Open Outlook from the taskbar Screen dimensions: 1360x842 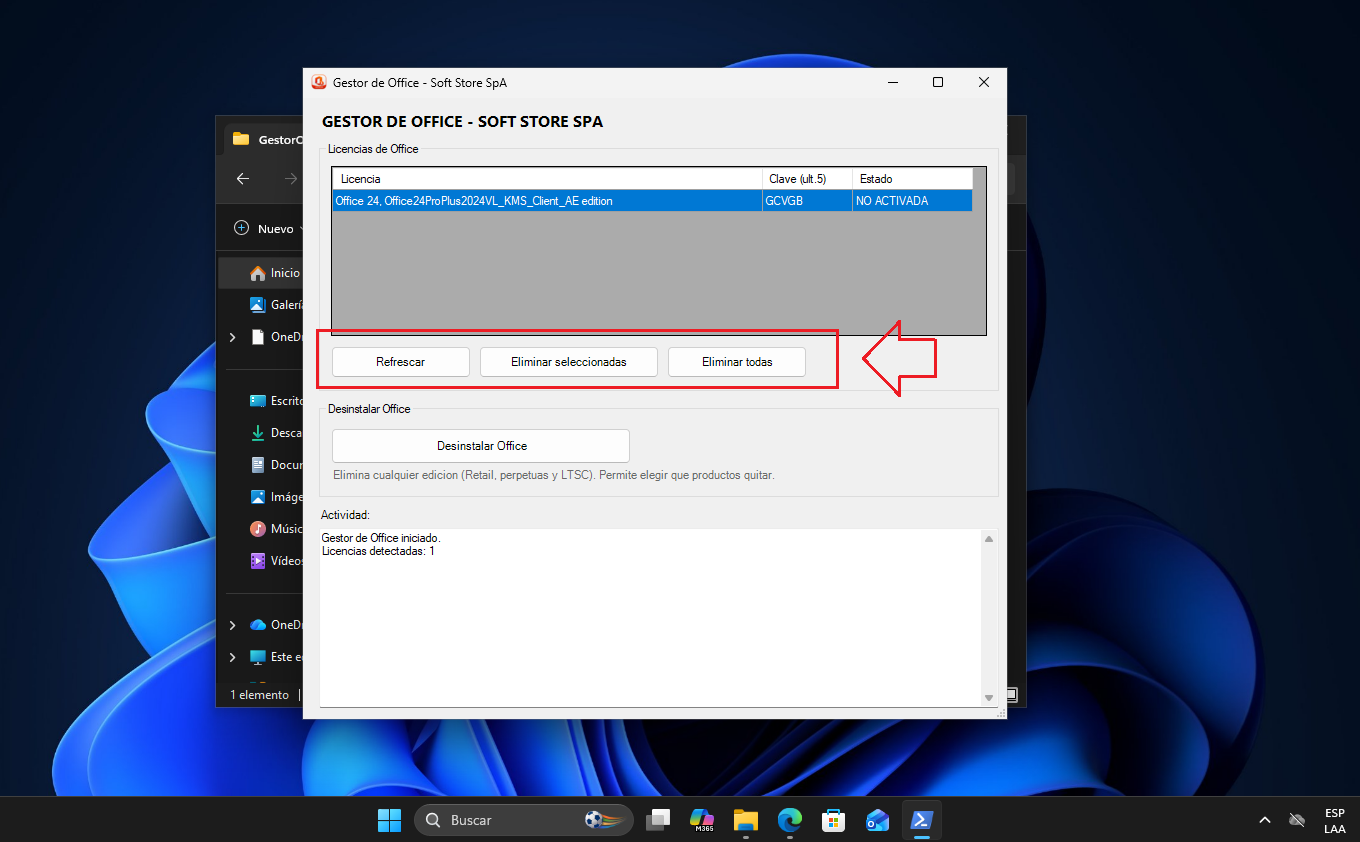878,820
